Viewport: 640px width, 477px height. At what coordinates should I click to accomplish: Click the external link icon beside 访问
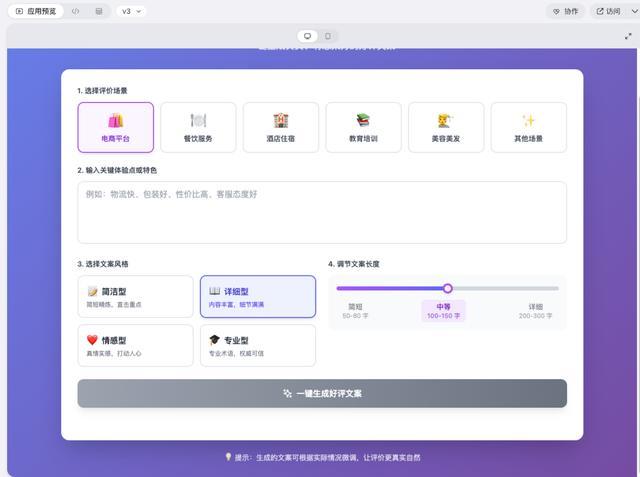pos(600,11)
